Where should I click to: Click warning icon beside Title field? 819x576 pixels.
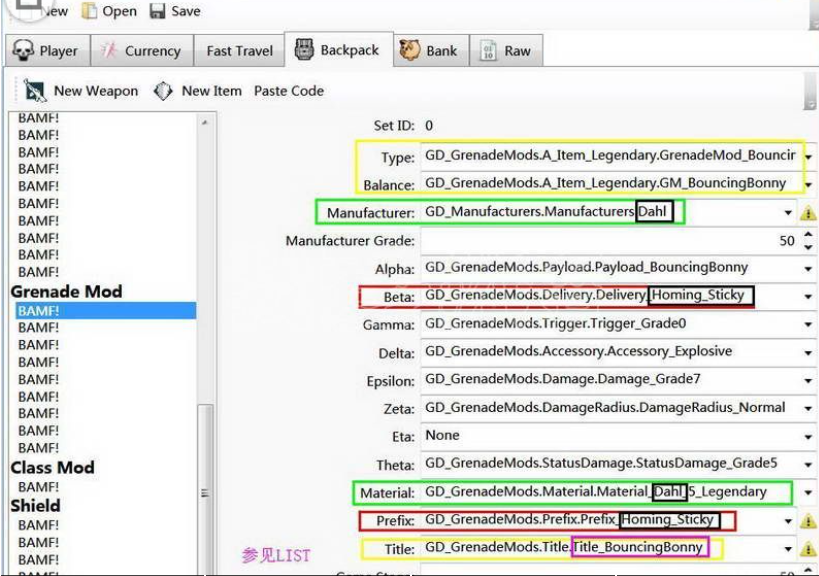[808, 549]
